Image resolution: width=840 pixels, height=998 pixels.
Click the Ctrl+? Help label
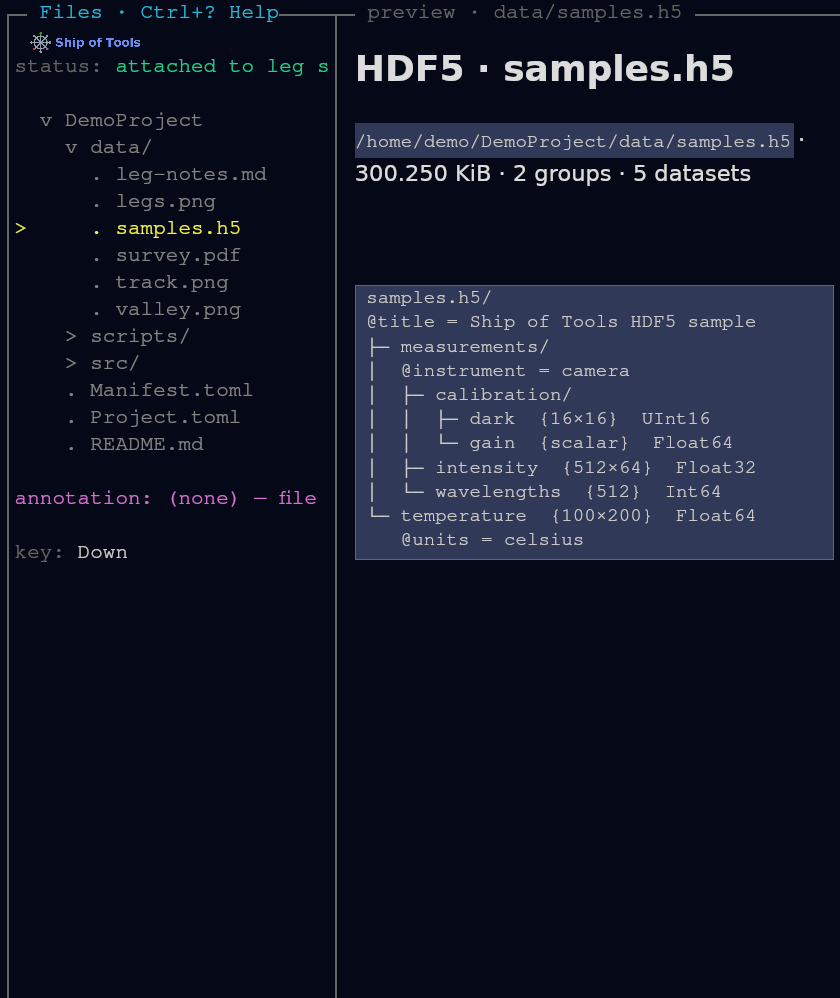209,13
